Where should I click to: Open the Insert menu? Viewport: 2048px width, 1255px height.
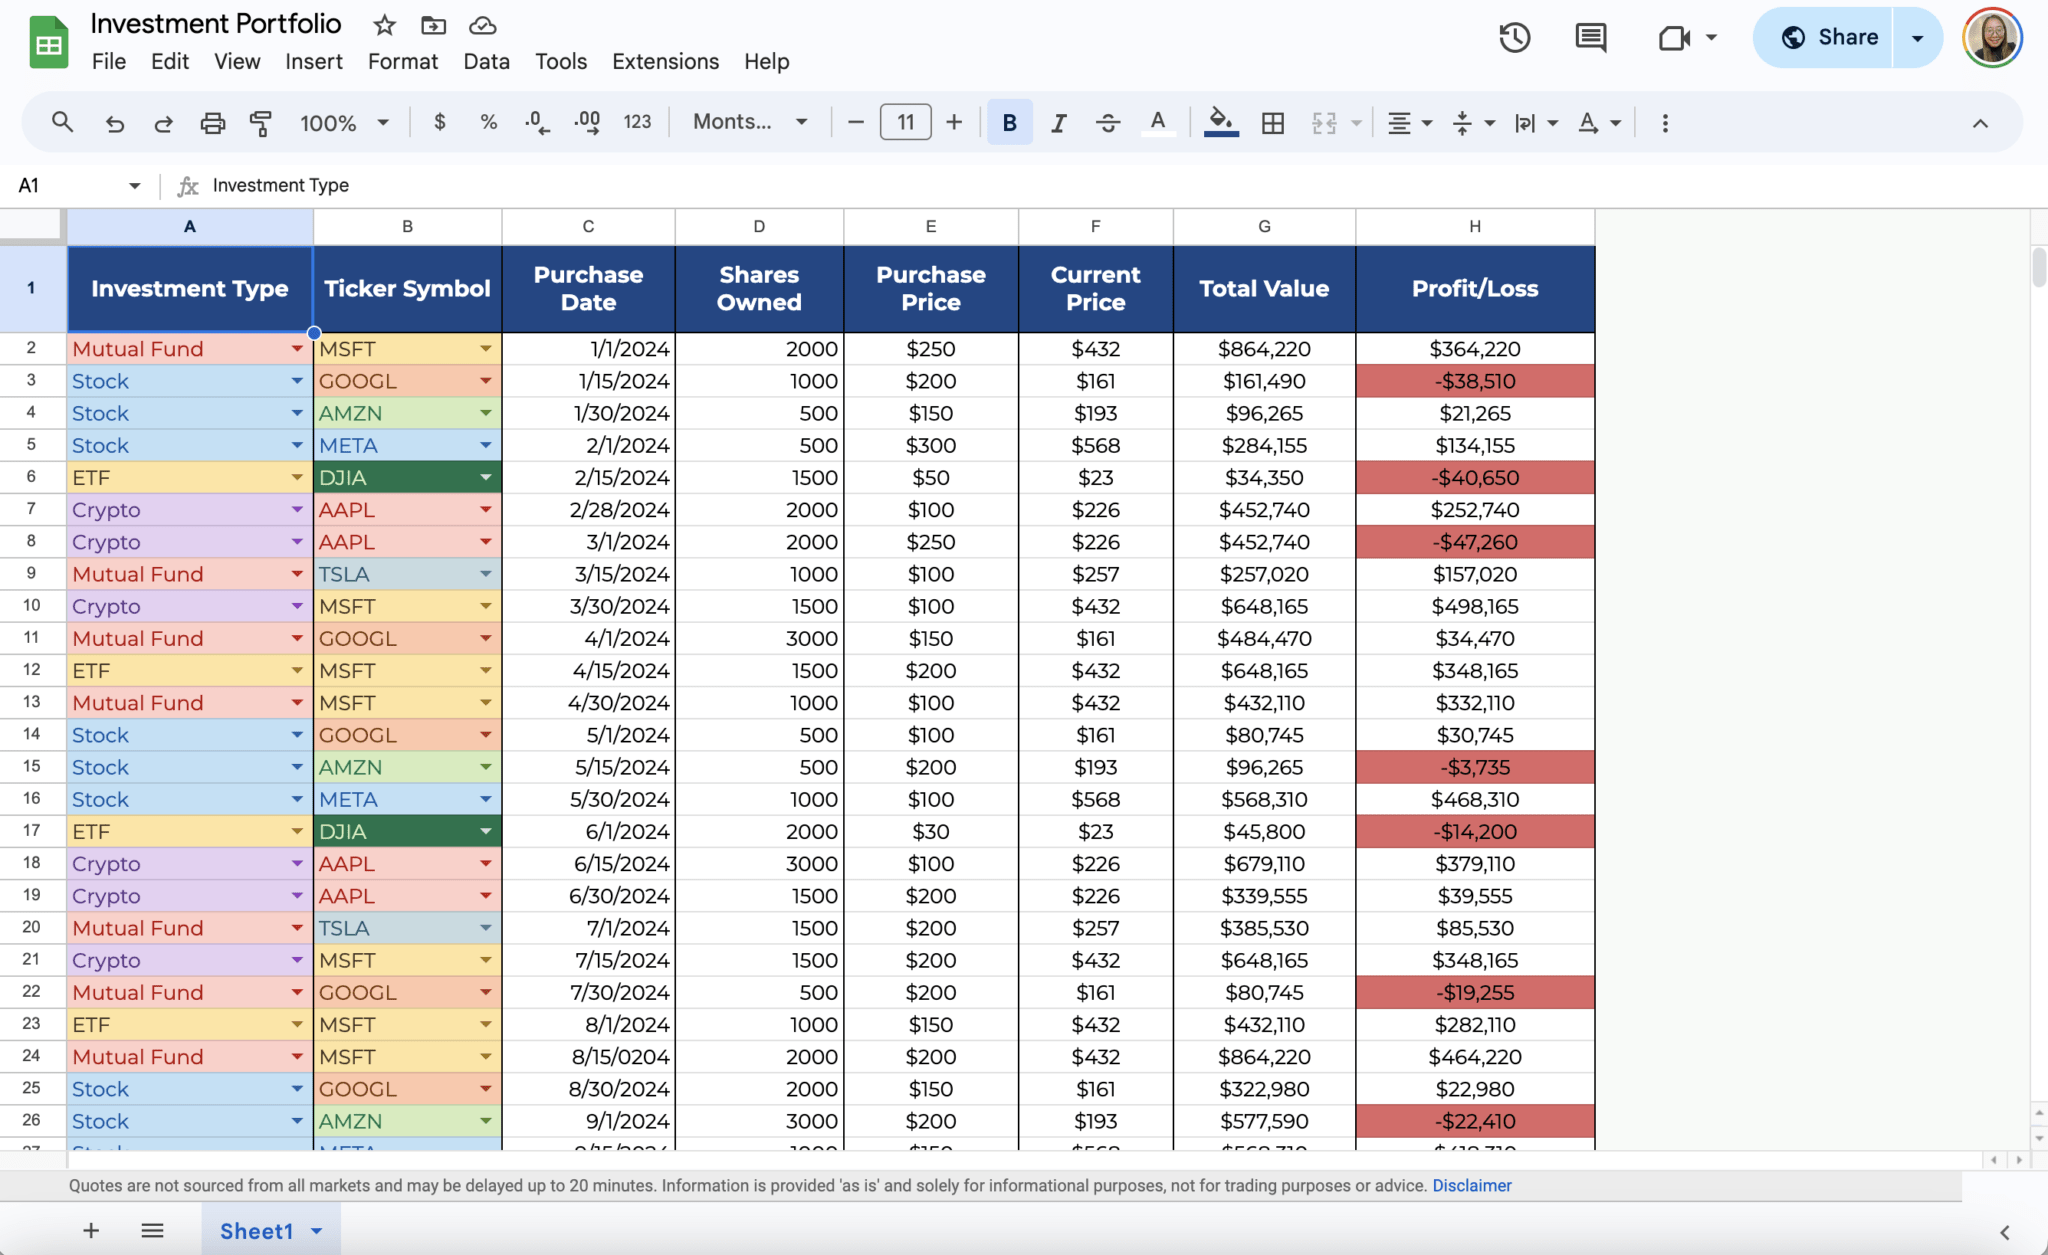click(314, 62)
